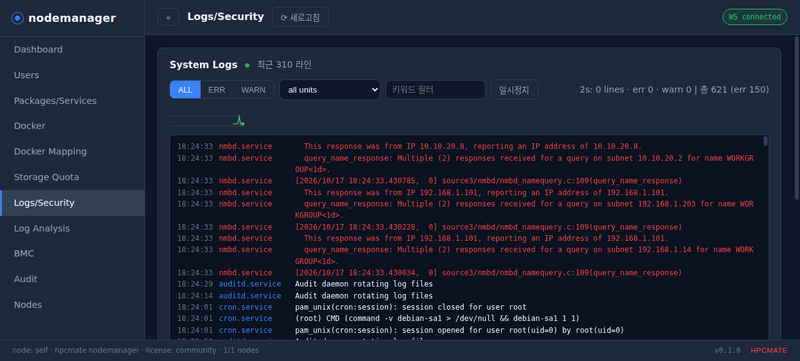
Task: Select Logs/Security in sidebar
Action: (72, 202)
